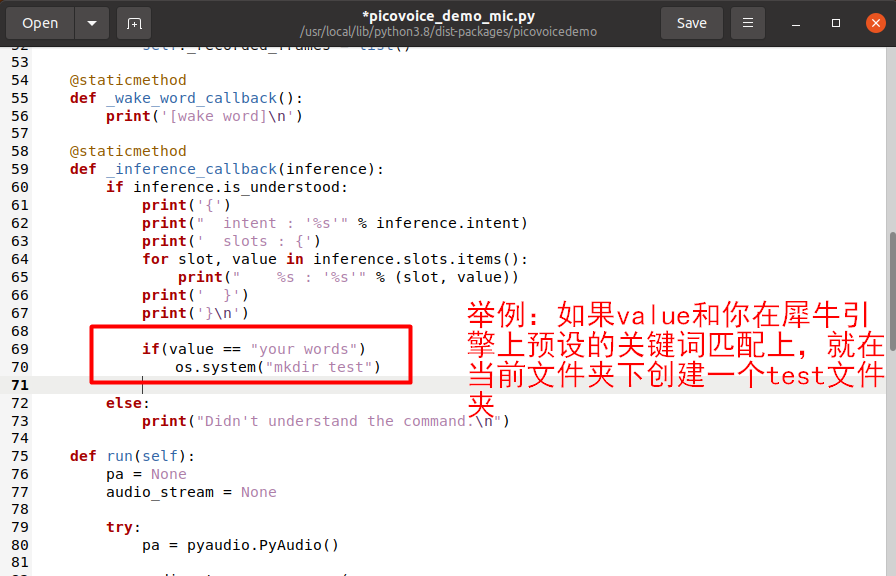The image size is (896, 576).
Task: Place cursor on line number 71
Action: [x=20, y=385]
